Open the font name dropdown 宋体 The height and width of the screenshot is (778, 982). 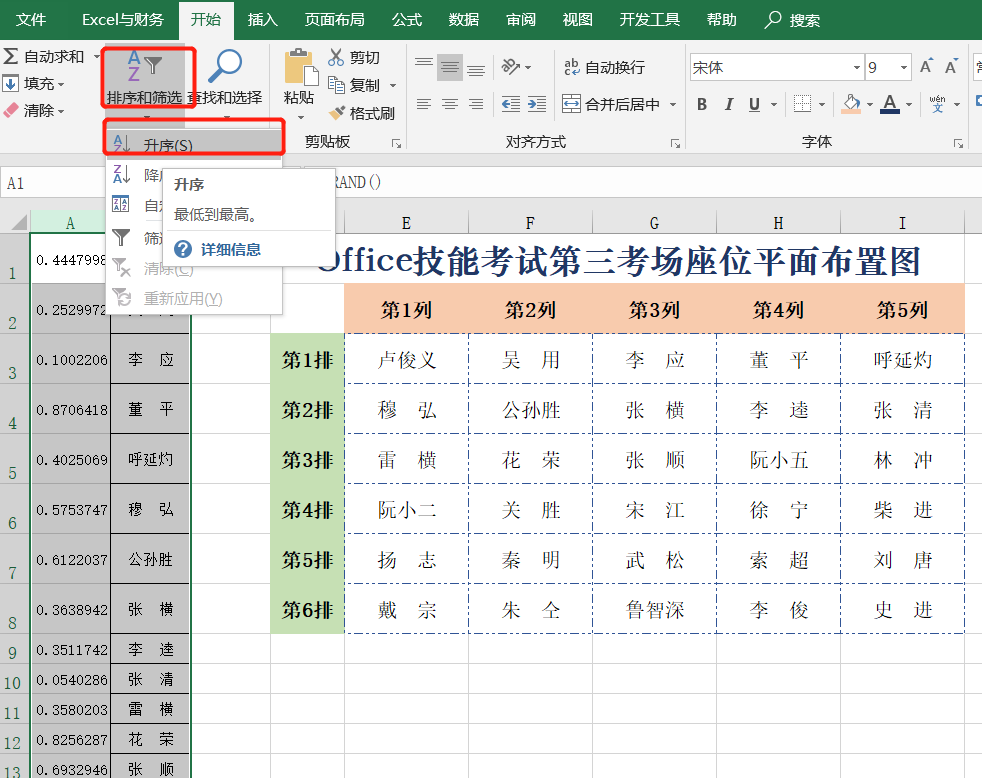tap(857, 67)
